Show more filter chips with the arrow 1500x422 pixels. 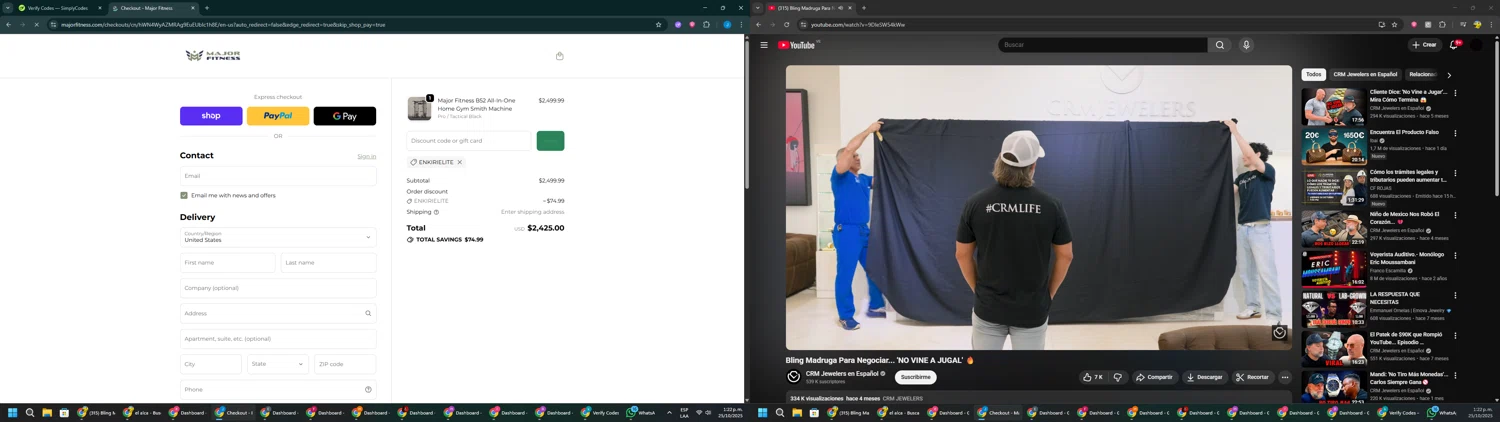[1449, 74]
